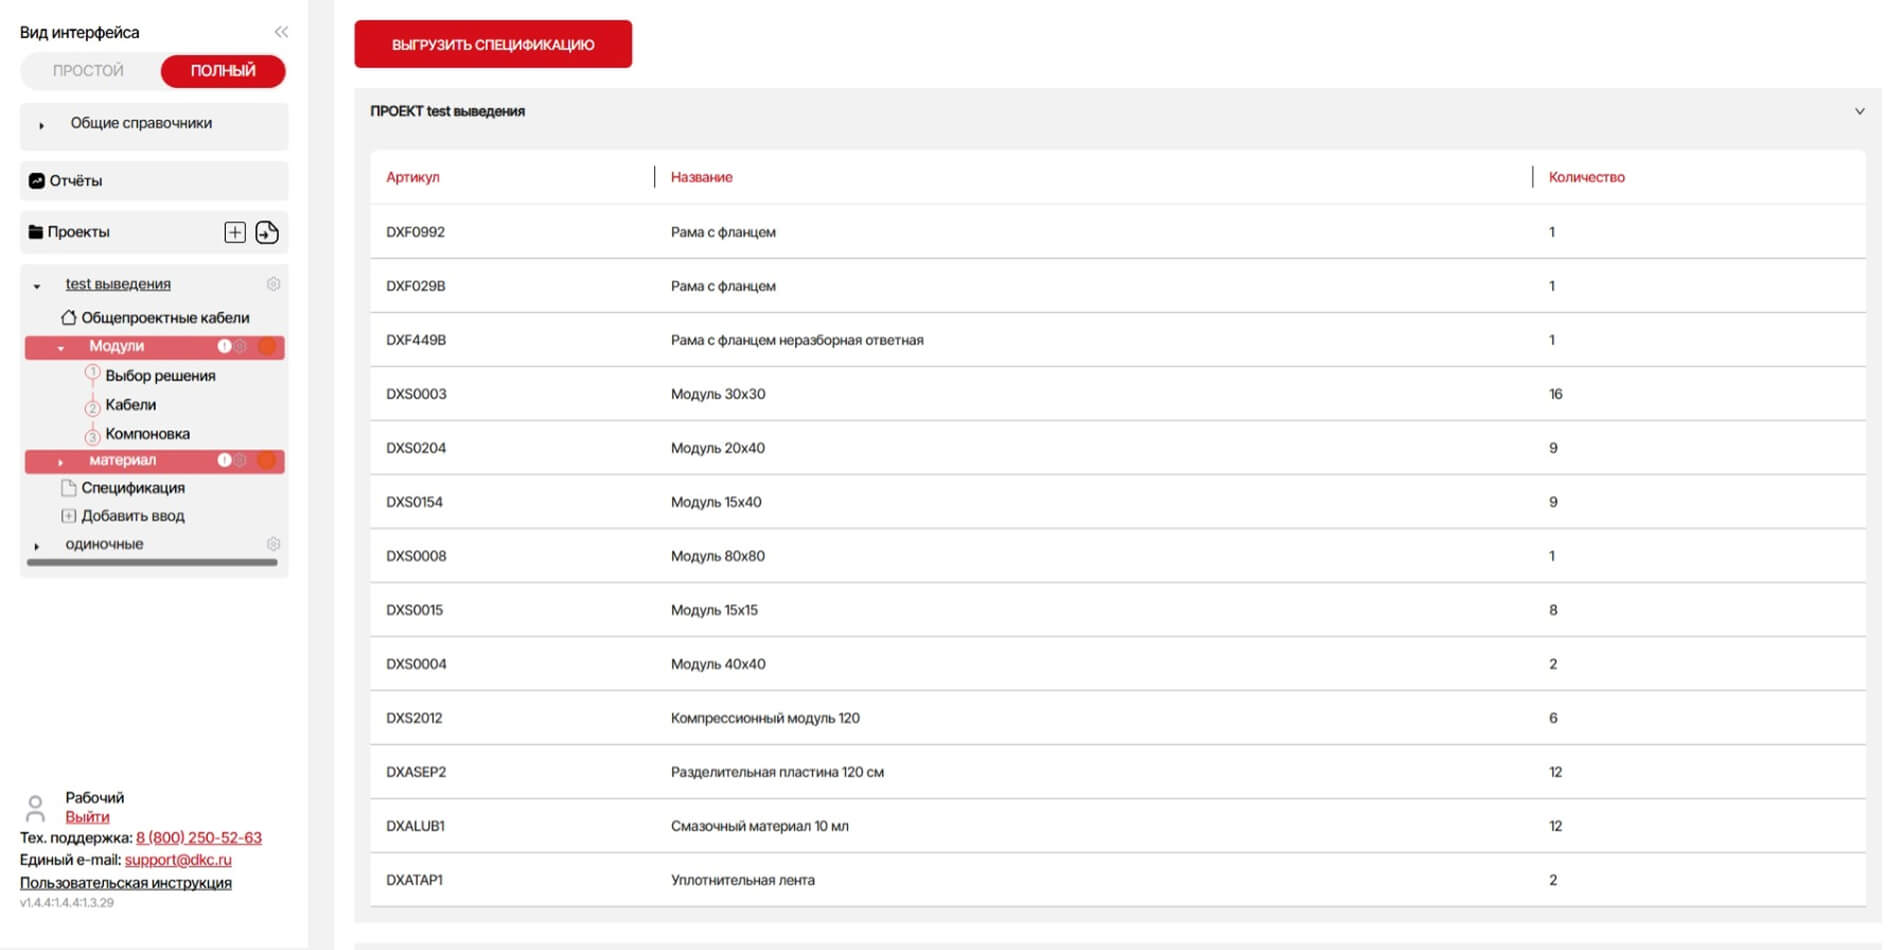Click the Общепроектные кабели home icon
This screenshot has height=950, width=1902.
pos(69,317)
